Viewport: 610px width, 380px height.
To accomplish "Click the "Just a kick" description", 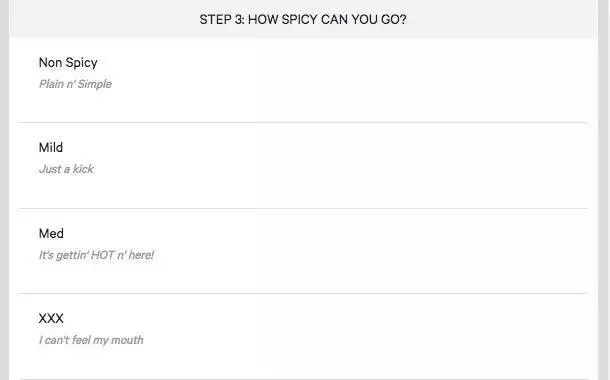I will coord(66,169).
